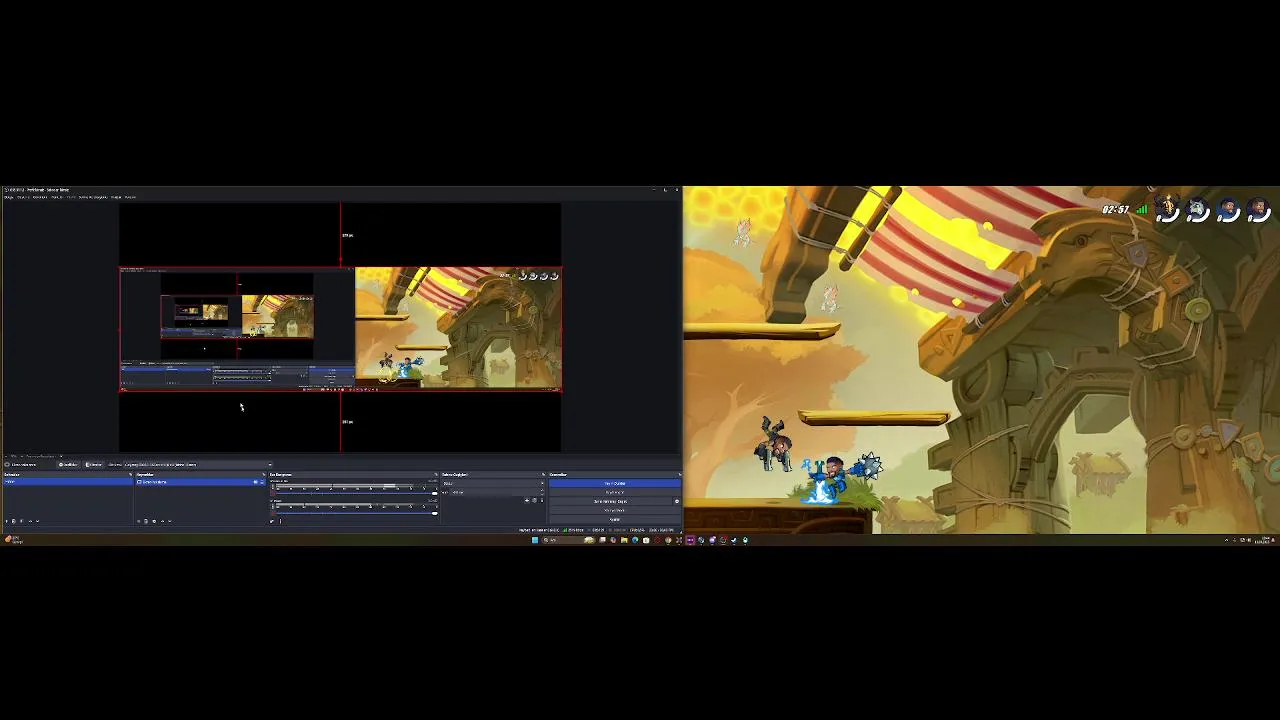Move scene down arrow in Scenes dock
The height and width of the screenshot is (720, 1280).
38,521
